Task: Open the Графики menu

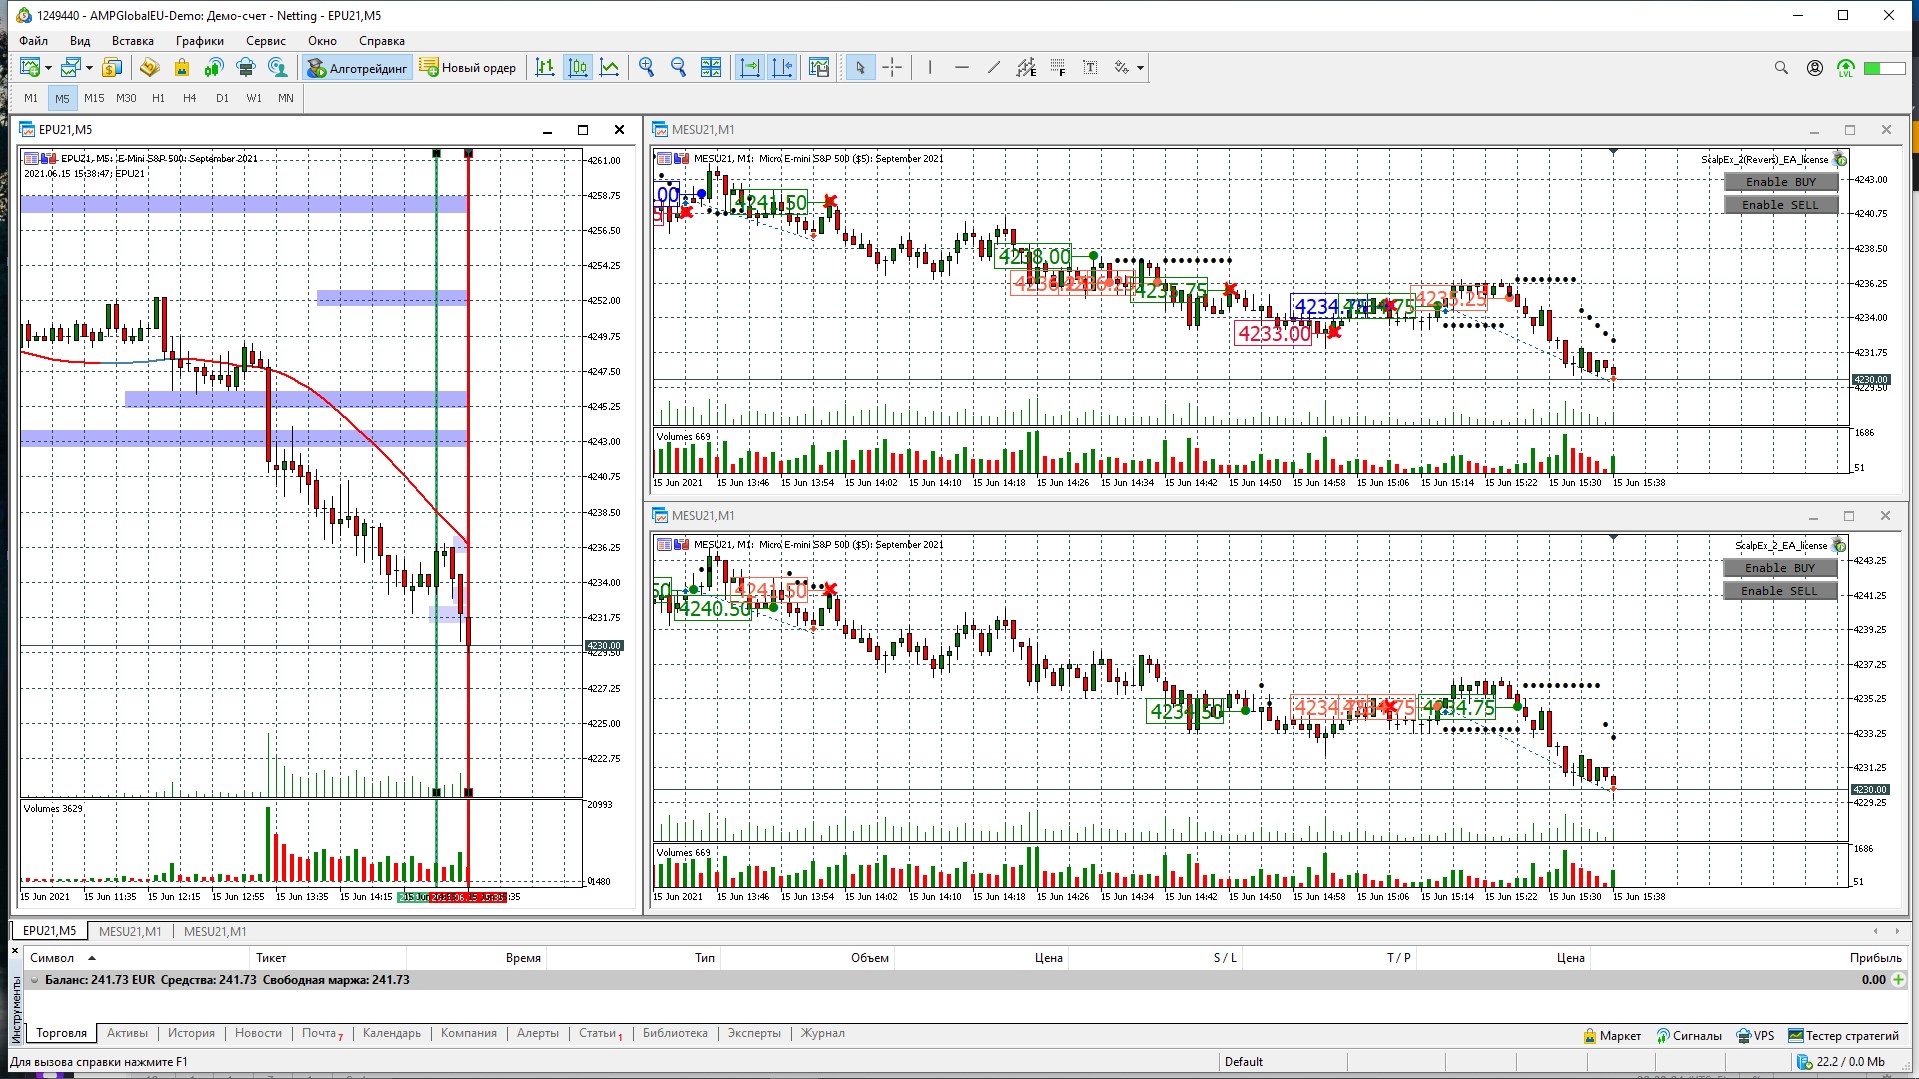Action: (x=199, y=41)
